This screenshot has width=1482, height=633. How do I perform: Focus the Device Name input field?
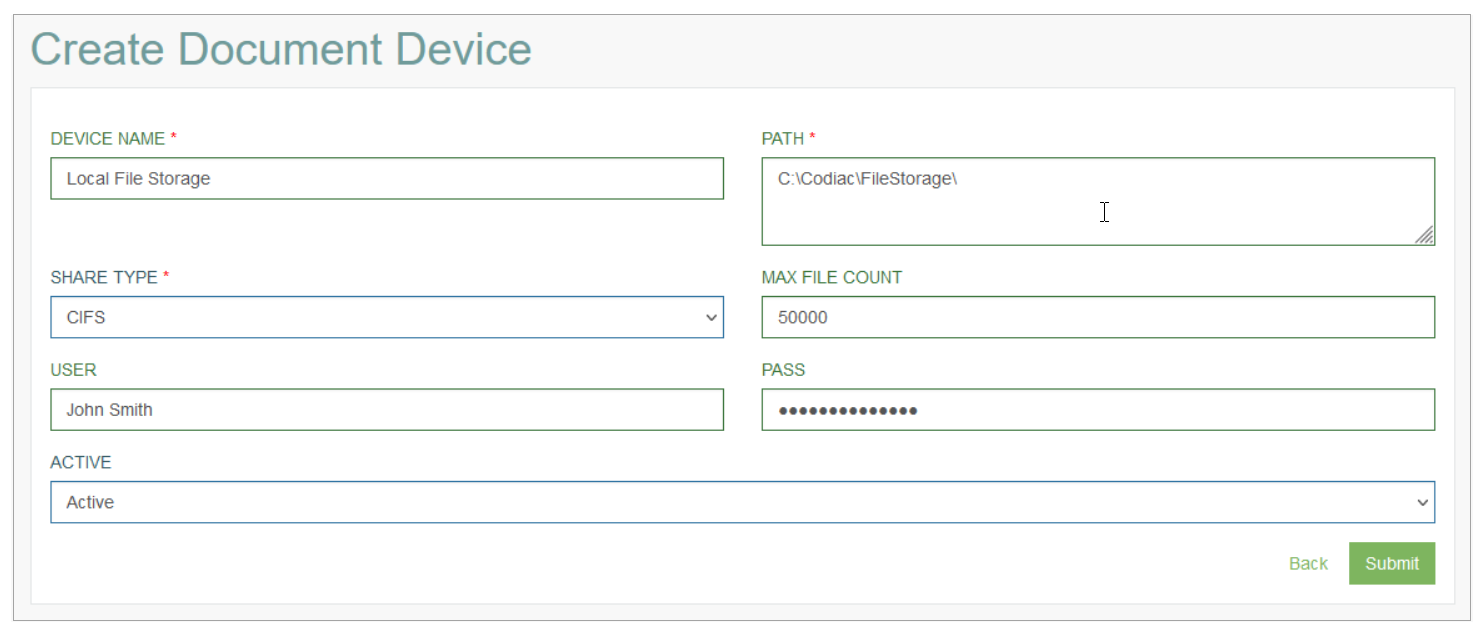click(387, 178)
